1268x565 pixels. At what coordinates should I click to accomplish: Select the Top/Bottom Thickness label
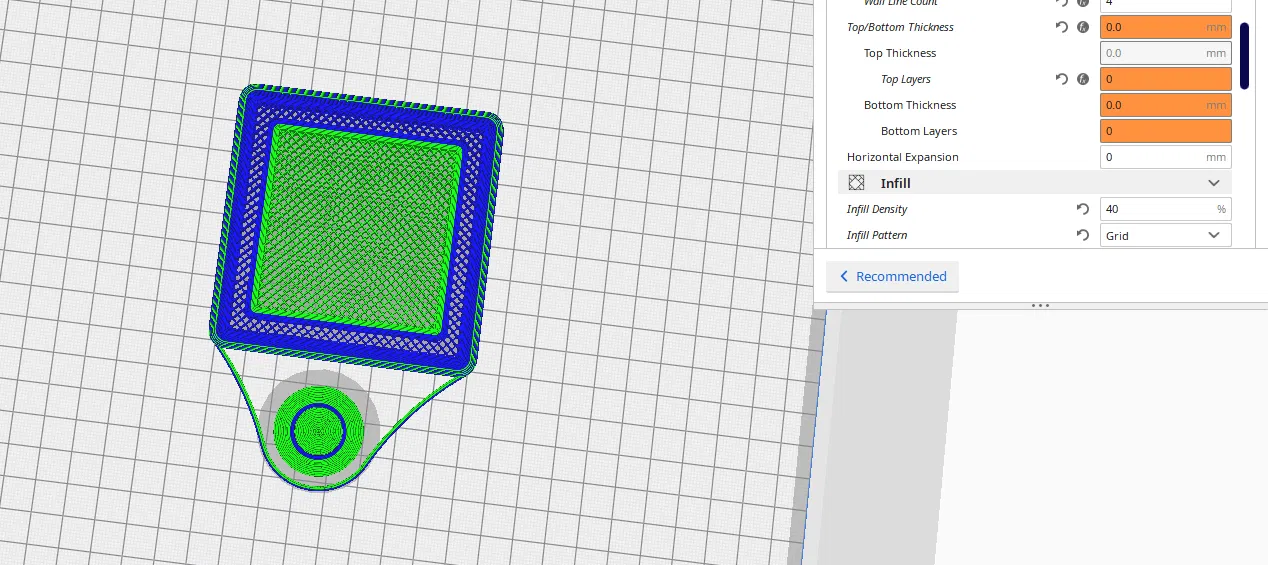pyautogui.click(x=900, y=27)
